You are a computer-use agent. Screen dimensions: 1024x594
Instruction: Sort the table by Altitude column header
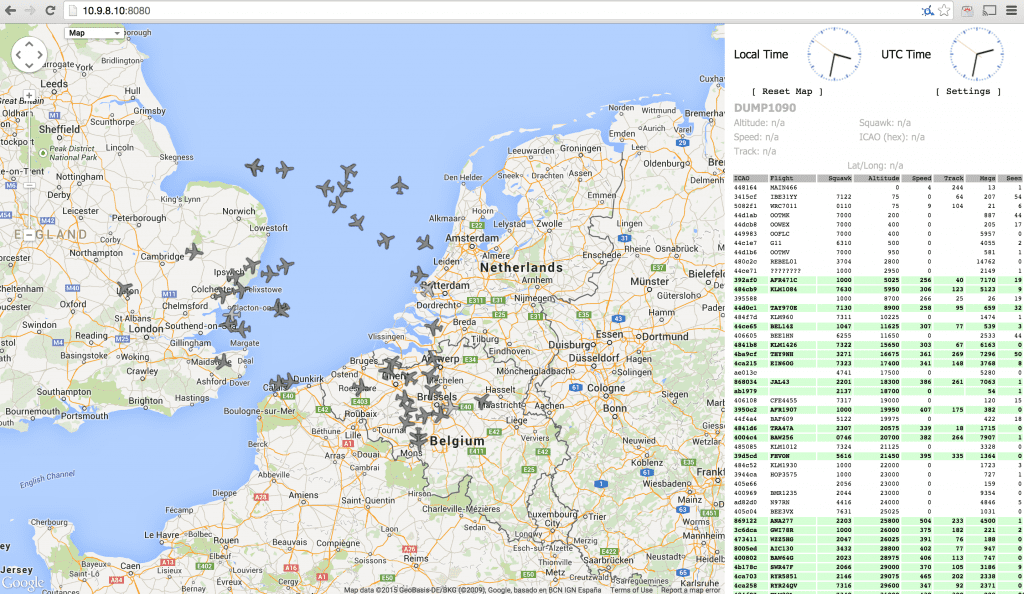878,178
